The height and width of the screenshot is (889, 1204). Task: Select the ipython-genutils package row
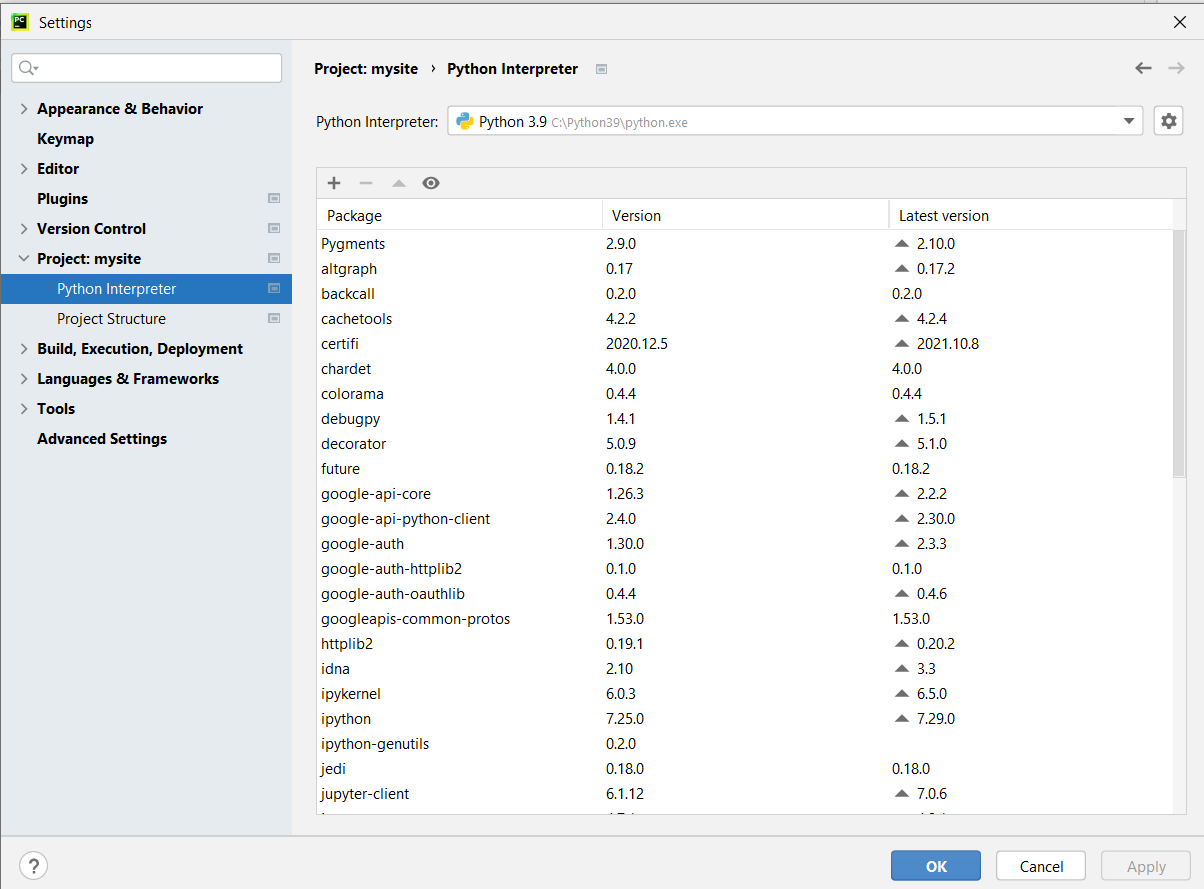pyautogui.click(x=745, y=744)
